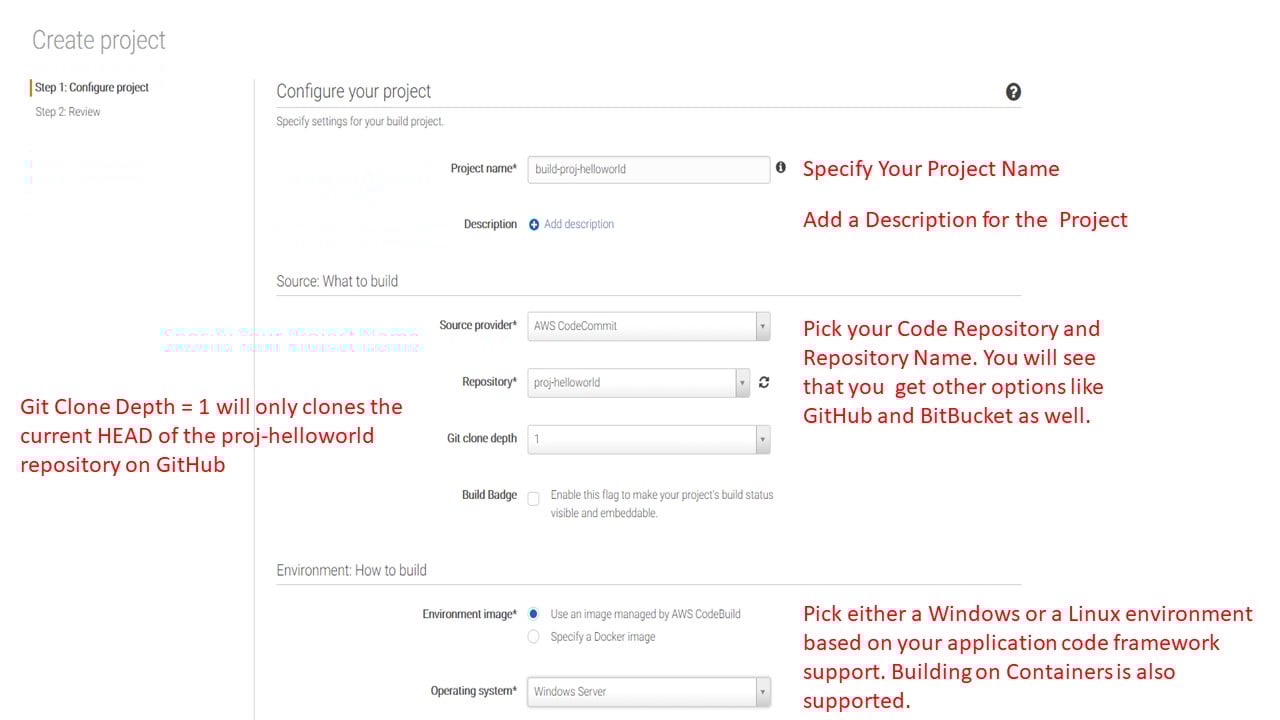Click the info icon beside Project name field
This screenshot has width=1280, height=720.
coord(781,168)
